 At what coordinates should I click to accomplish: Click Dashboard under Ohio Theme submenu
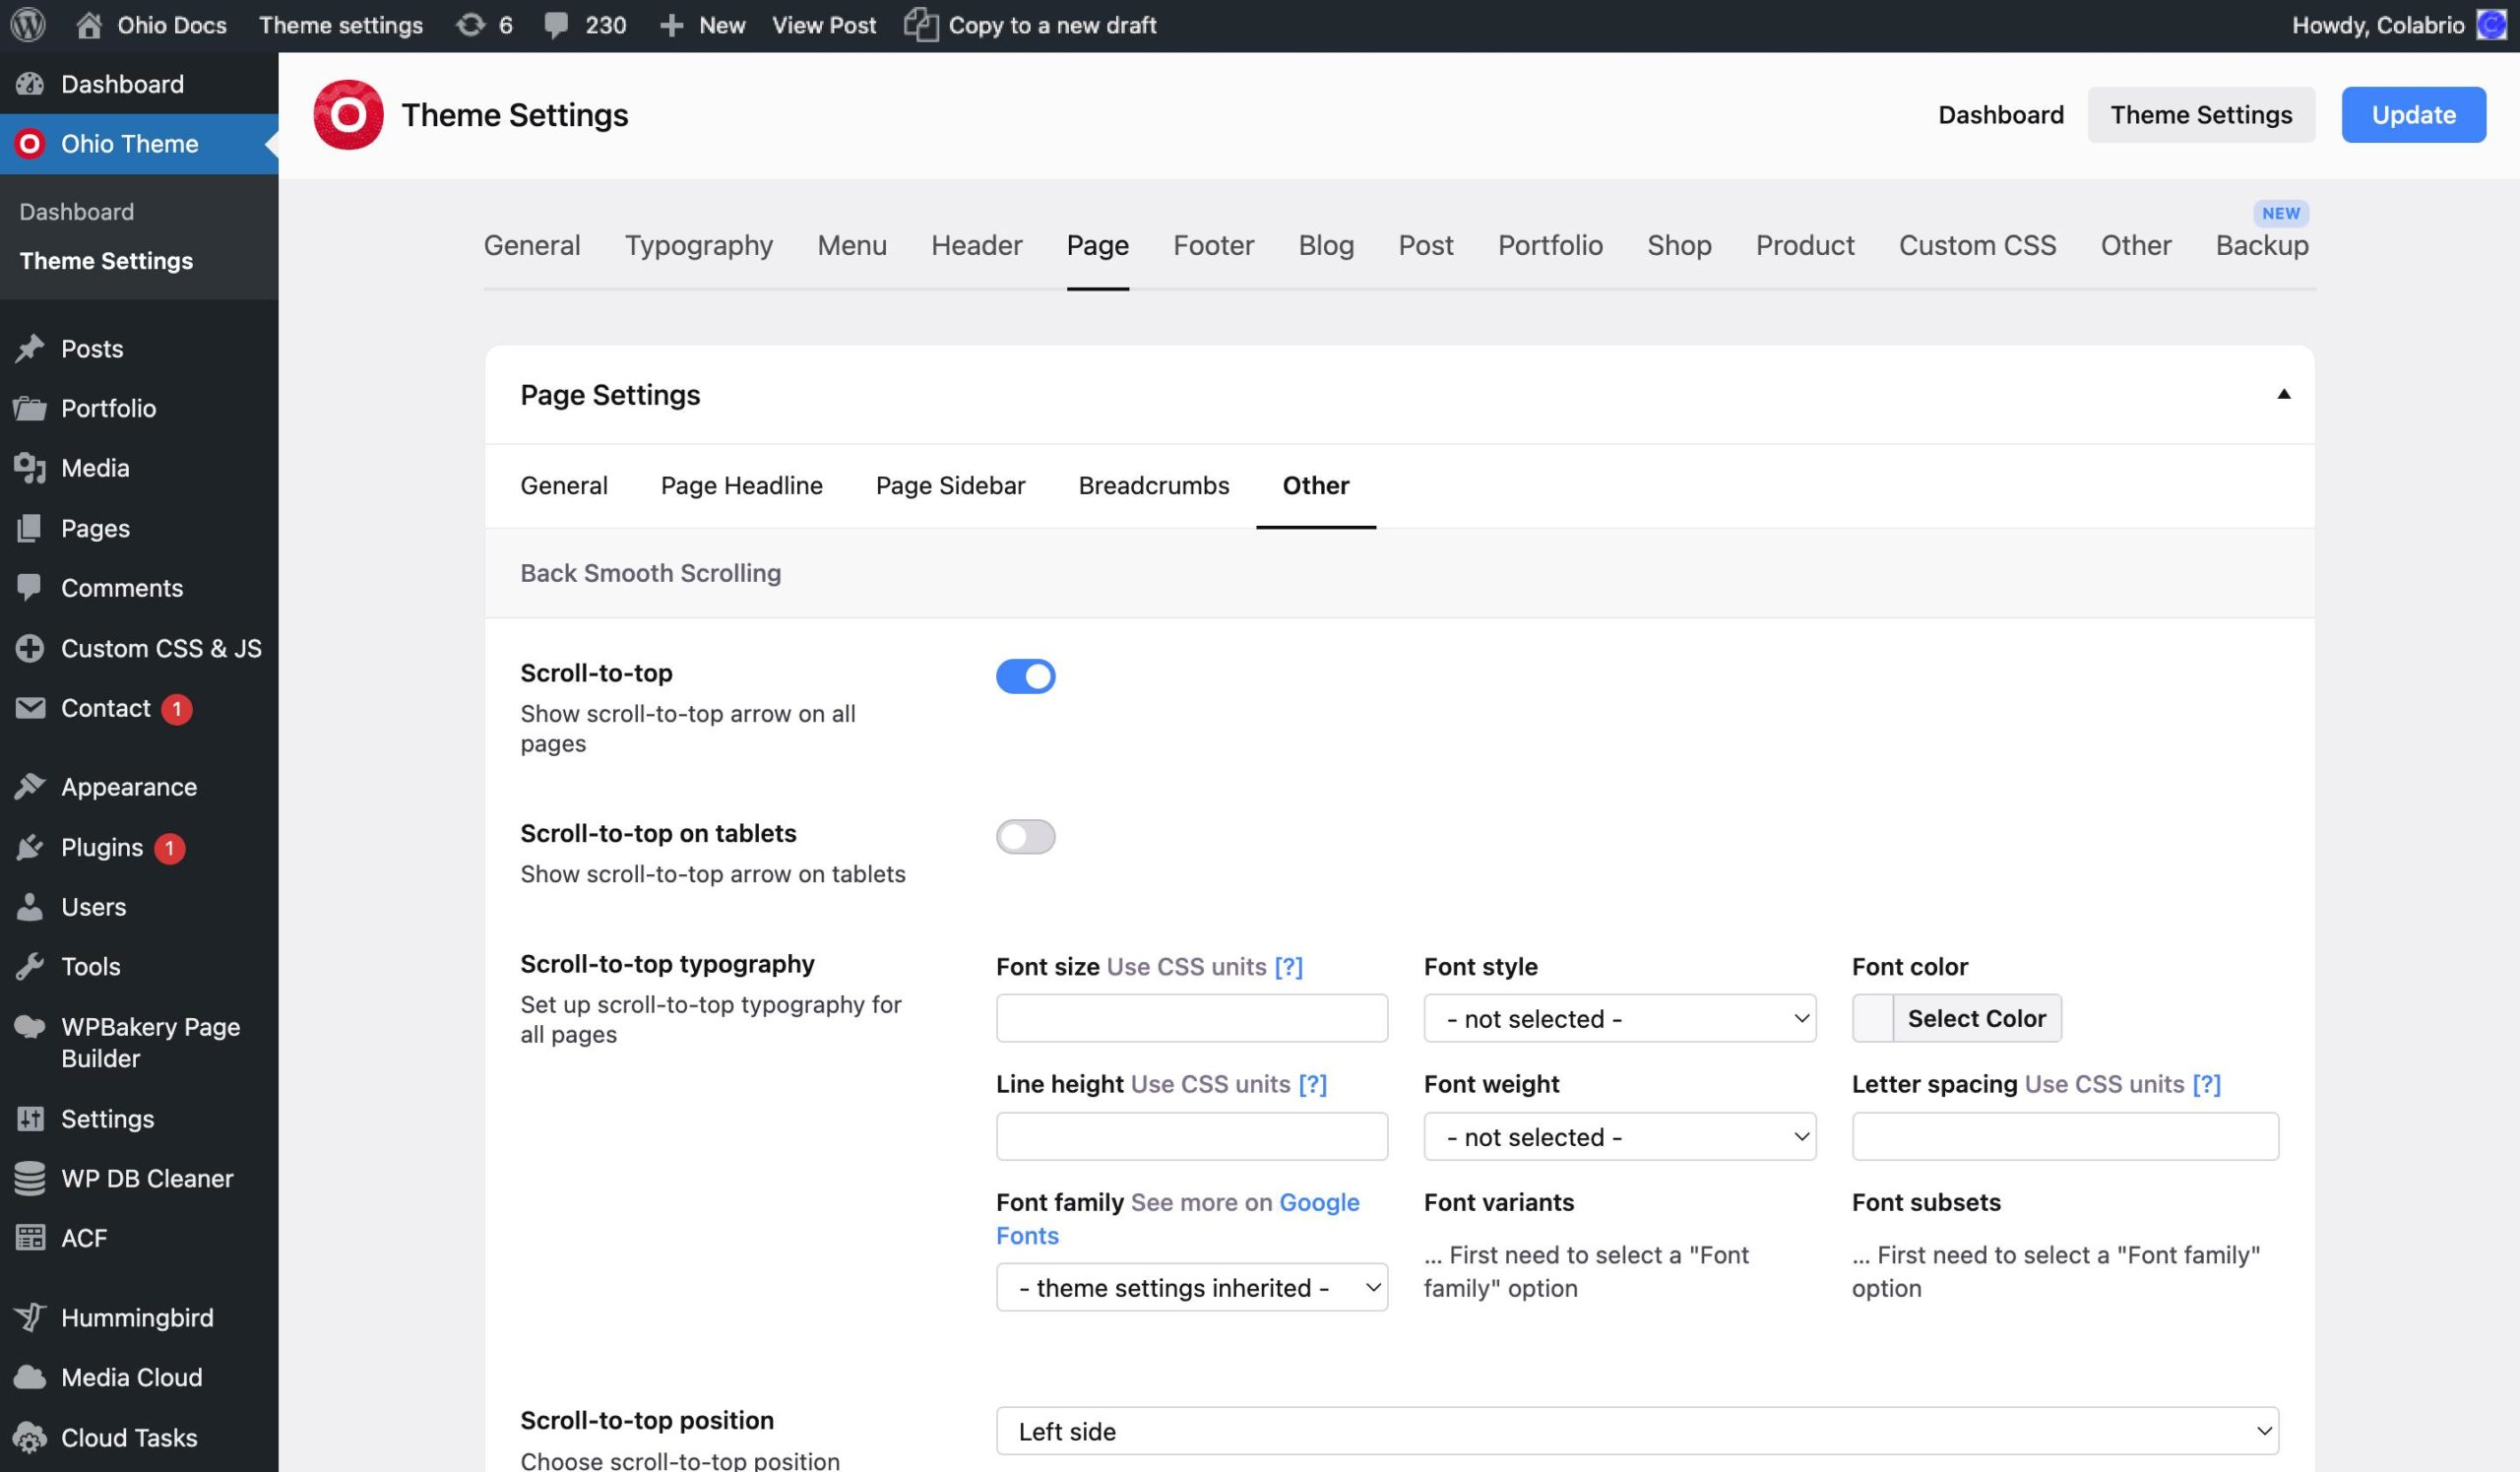(76, 212)
